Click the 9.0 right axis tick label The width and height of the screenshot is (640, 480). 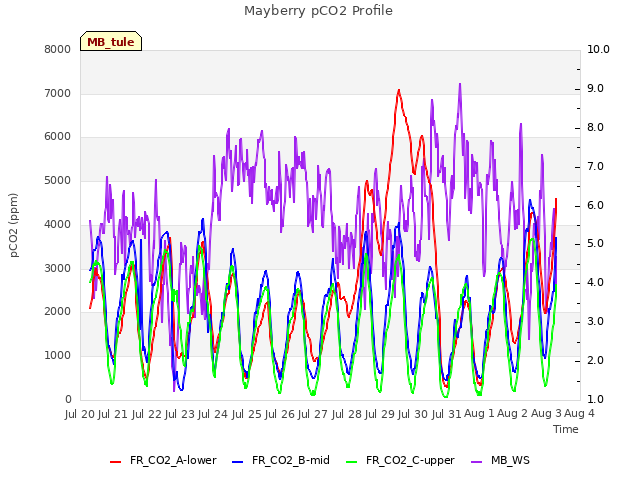click(595, 89)
